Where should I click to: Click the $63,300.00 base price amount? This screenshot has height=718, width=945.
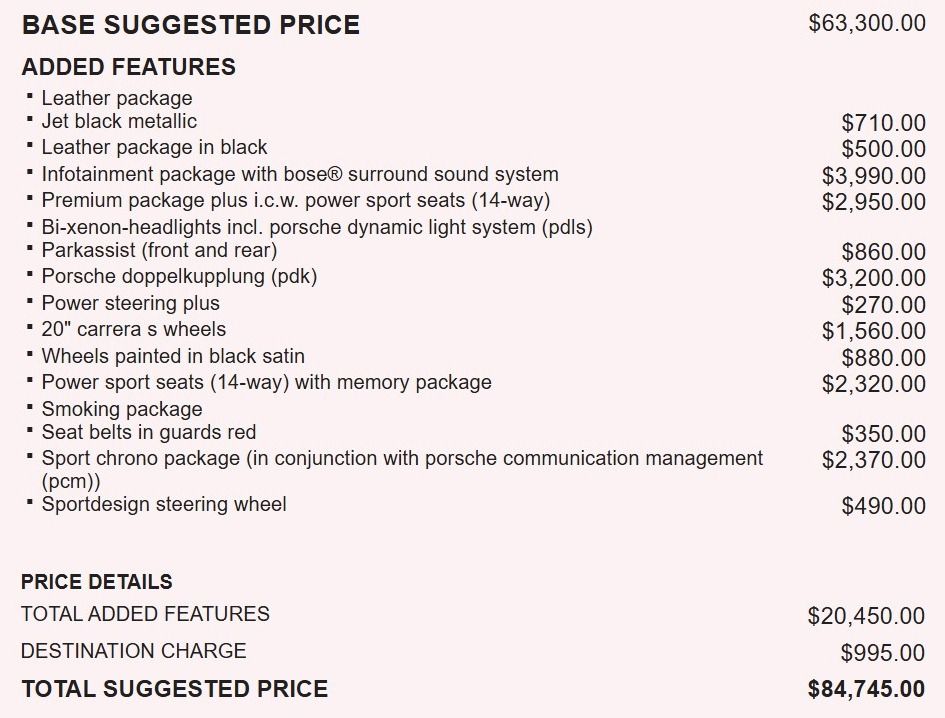(866, 24)
